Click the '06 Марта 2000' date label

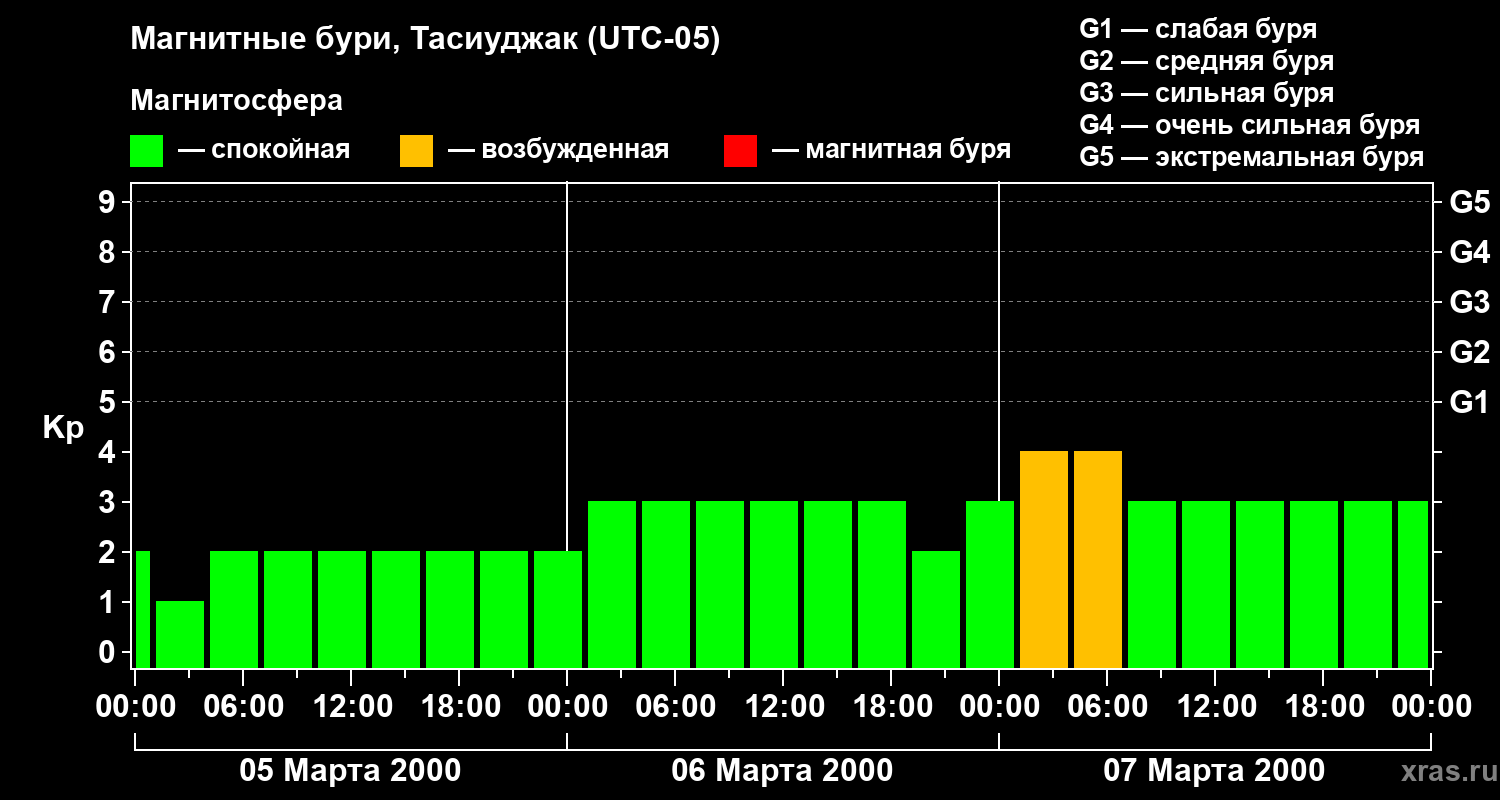point(782,771)
